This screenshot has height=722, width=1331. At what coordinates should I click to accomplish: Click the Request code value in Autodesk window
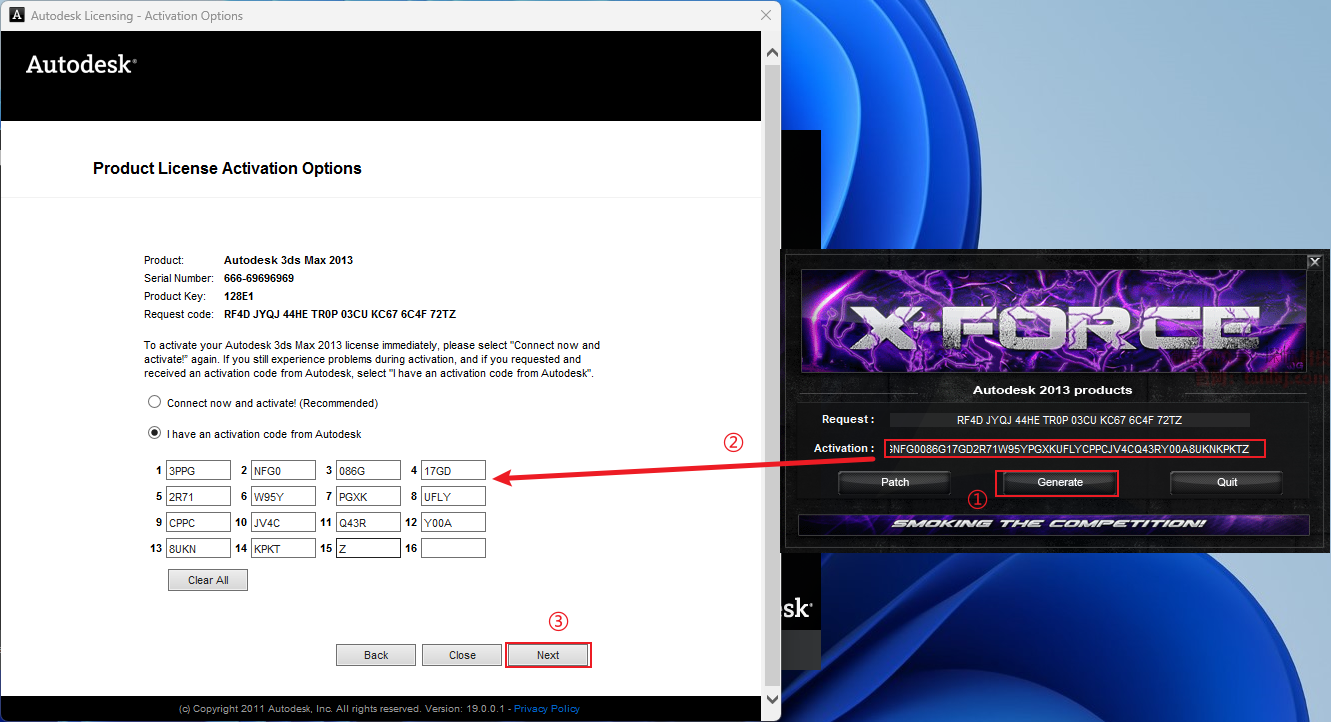tap(340, 314)
